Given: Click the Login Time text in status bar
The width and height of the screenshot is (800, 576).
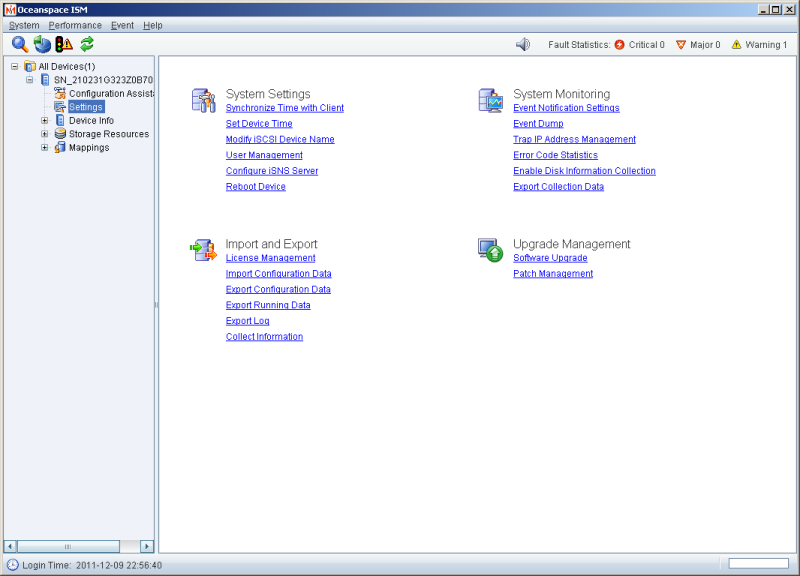Looking at the screenshot, I should [92, 565].
